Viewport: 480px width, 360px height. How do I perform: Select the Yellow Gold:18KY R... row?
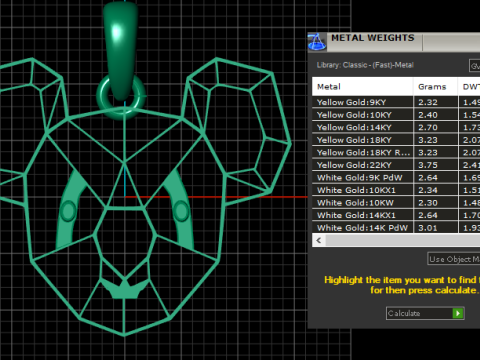[396, 153]
